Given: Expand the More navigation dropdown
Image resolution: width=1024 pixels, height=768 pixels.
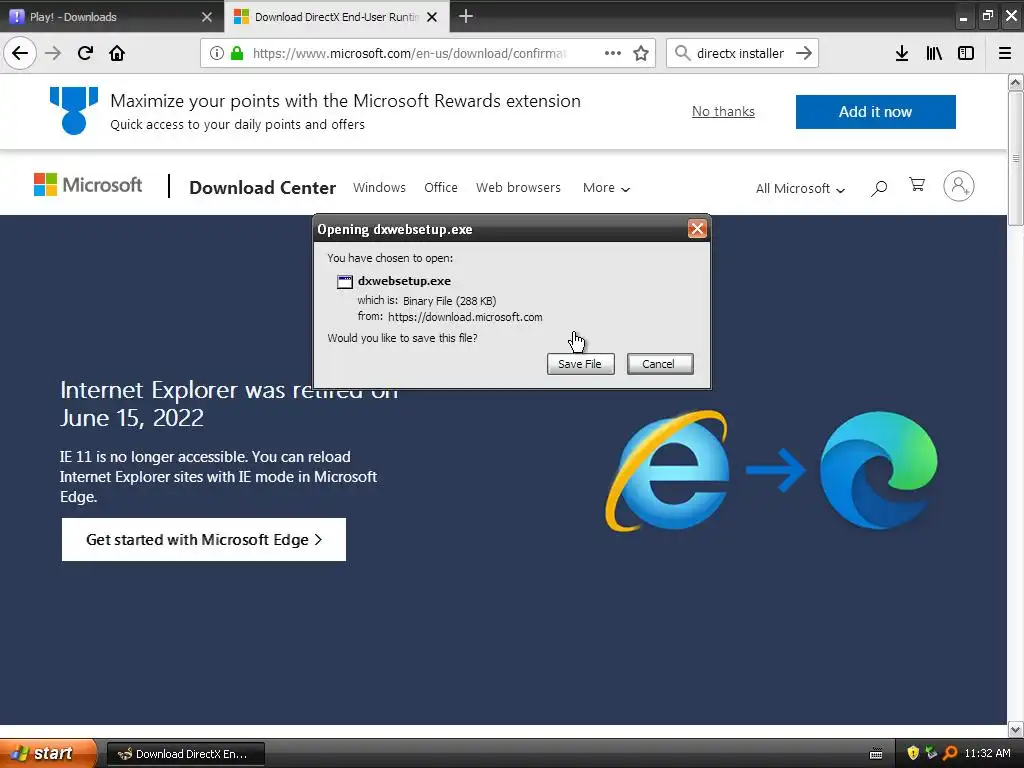Looking at the screenshot, I should coord(606,188).
